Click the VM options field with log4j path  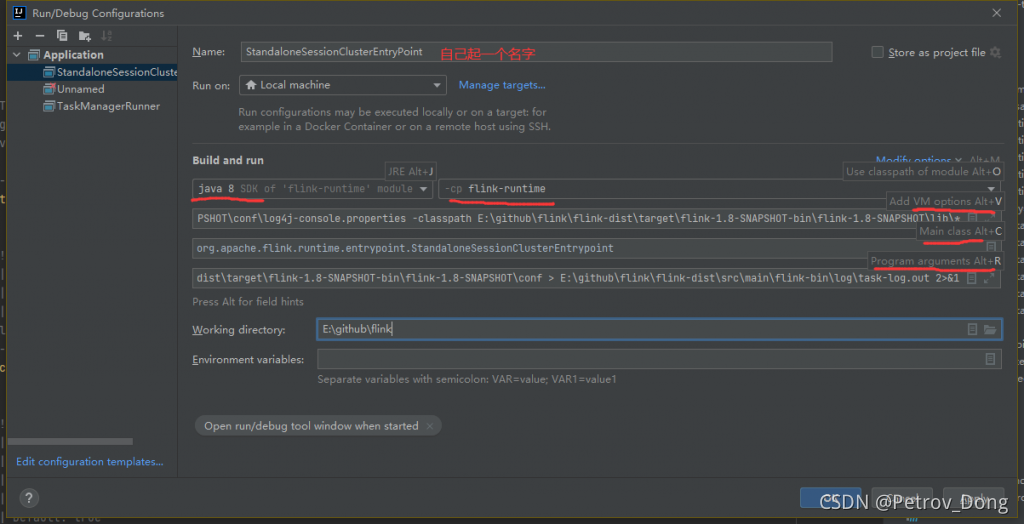pyautogui.click(x=596, y=218)
